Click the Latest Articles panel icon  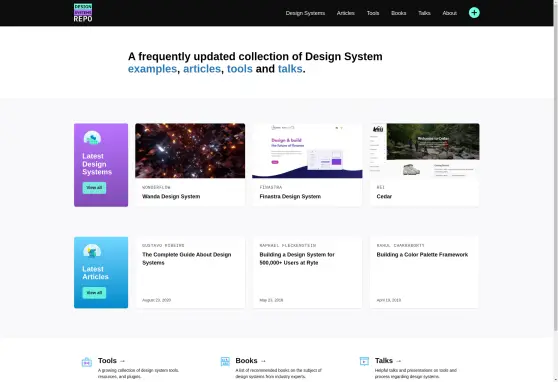(92, 251)
